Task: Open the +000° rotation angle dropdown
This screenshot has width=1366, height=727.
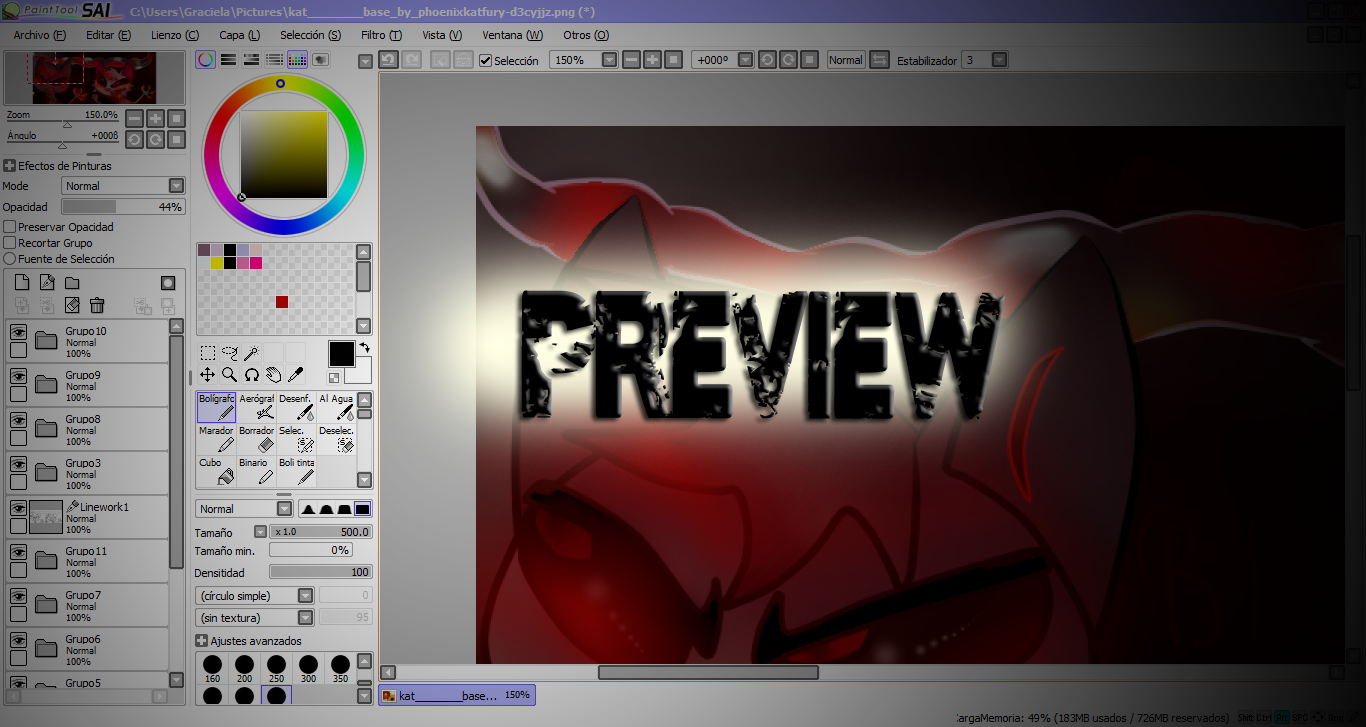Action: pos(745,60)
